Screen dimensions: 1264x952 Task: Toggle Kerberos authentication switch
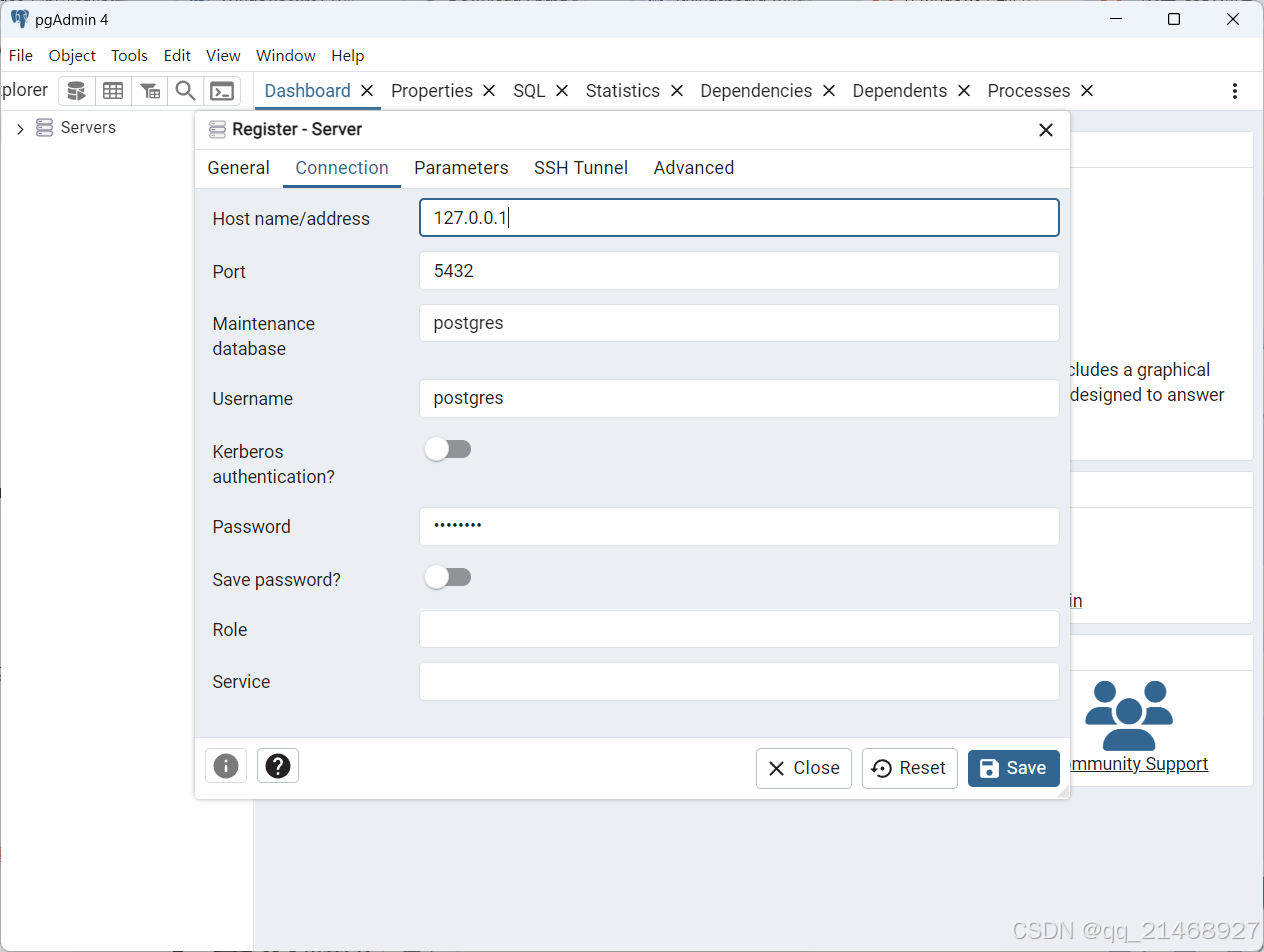(x=447, y=449)
